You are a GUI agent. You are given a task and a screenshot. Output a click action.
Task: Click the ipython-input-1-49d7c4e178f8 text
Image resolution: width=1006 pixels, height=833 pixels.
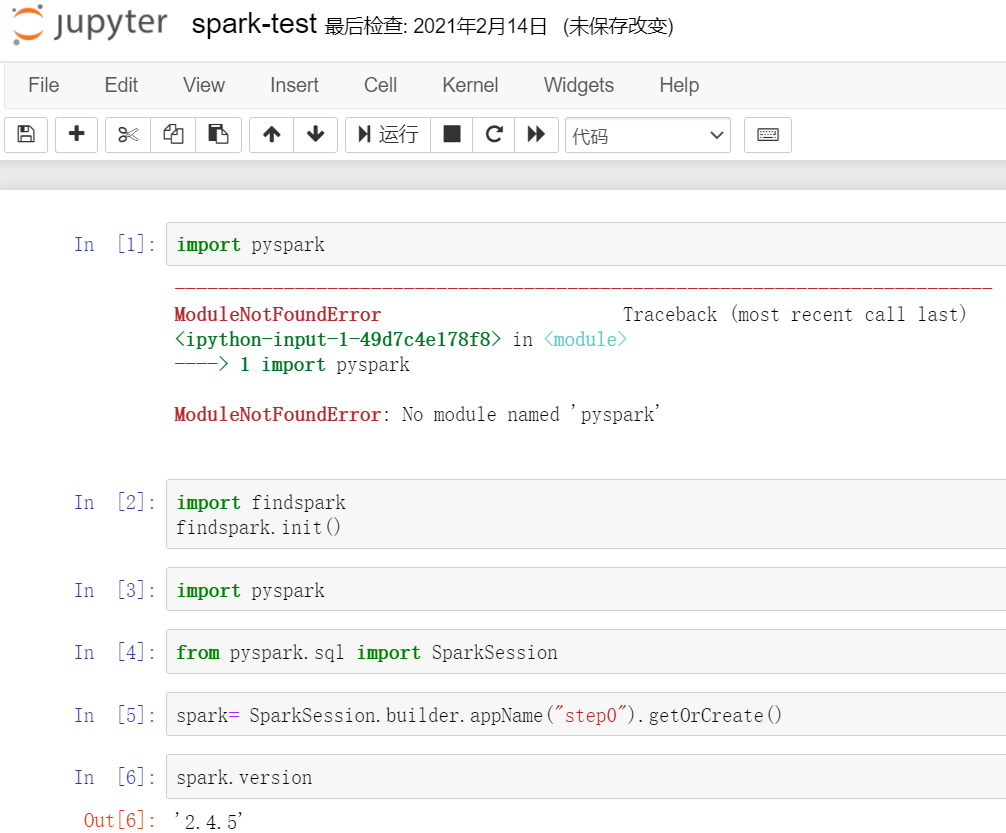click(337, 339)
